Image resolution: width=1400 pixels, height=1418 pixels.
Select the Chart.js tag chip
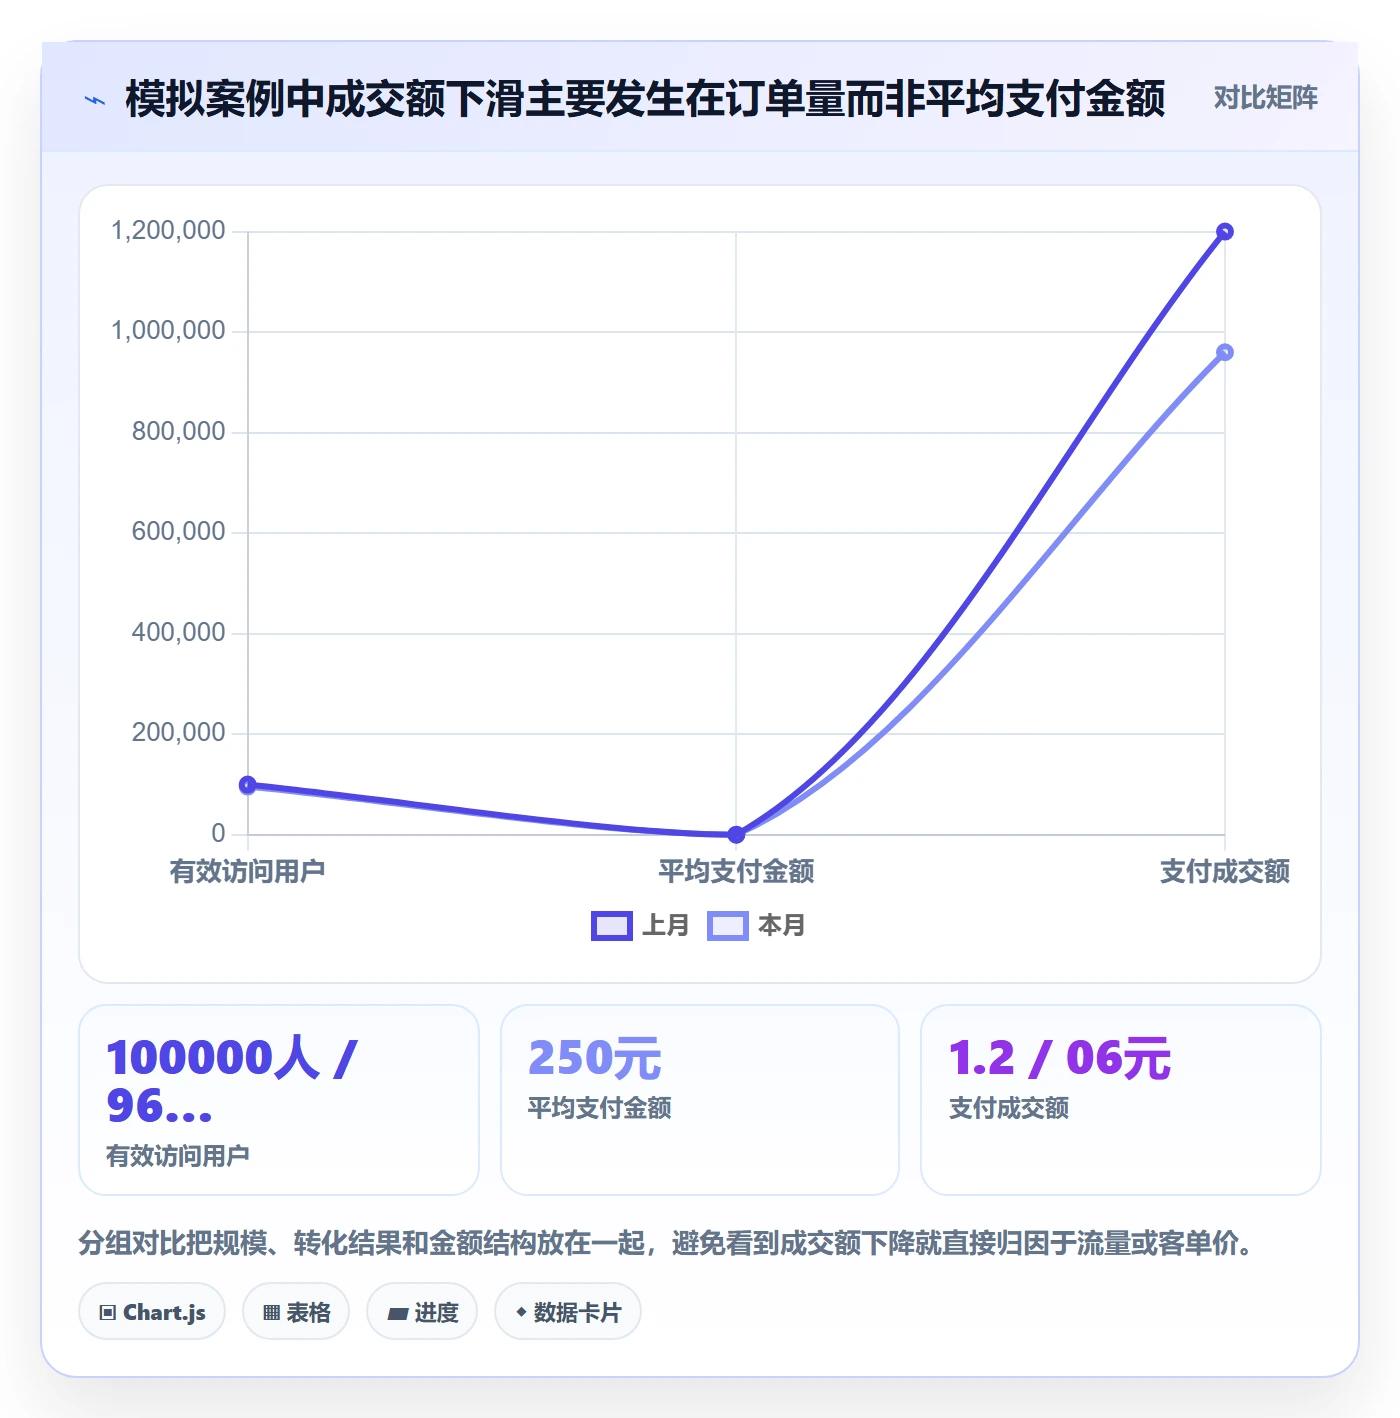pos(152,1312)
